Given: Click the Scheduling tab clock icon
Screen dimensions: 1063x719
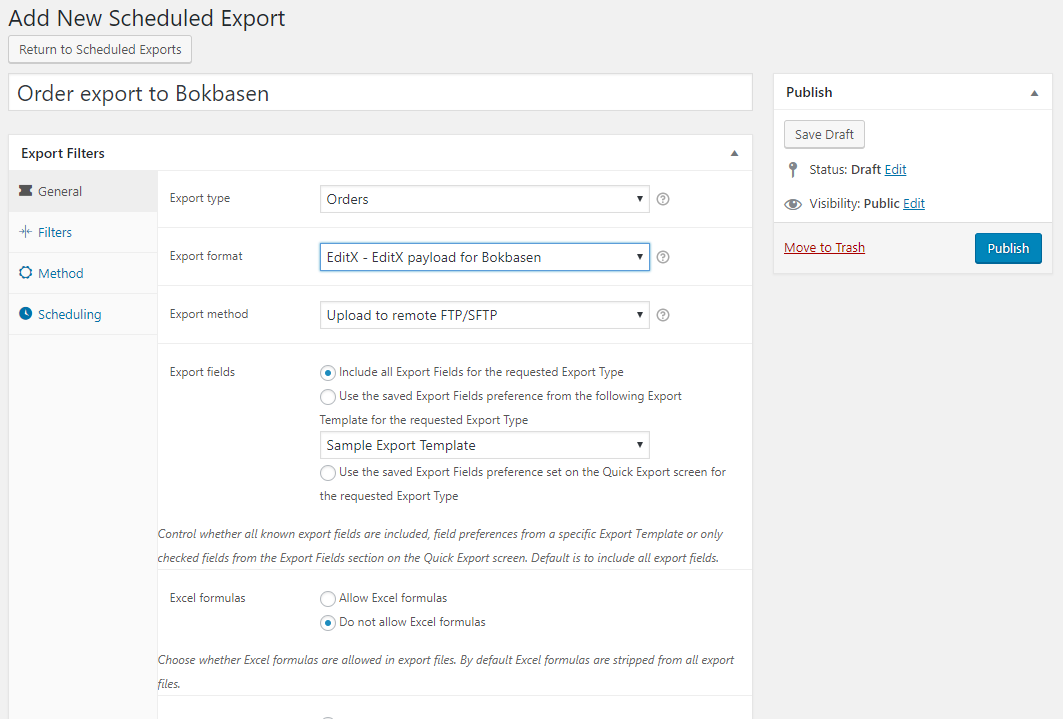Looking at the screenshot, I should (x=26, y=313).
